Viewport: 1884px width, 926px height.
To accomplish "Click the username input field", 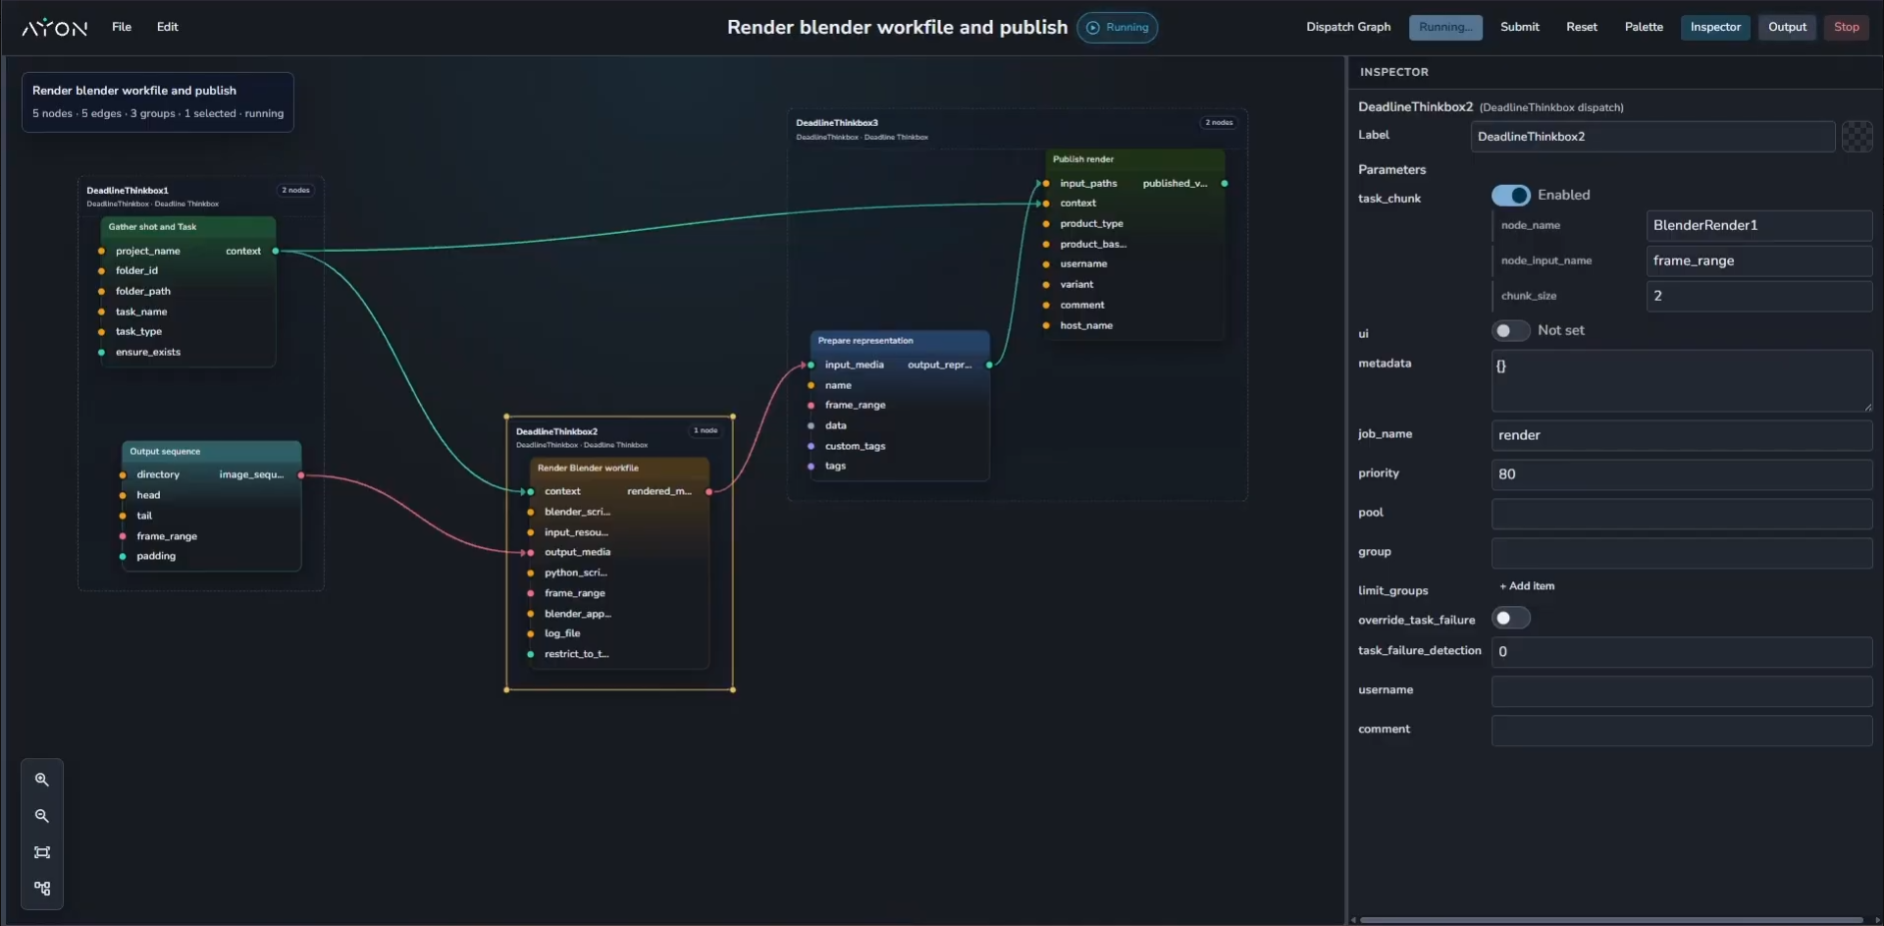I will point(1681,691).
